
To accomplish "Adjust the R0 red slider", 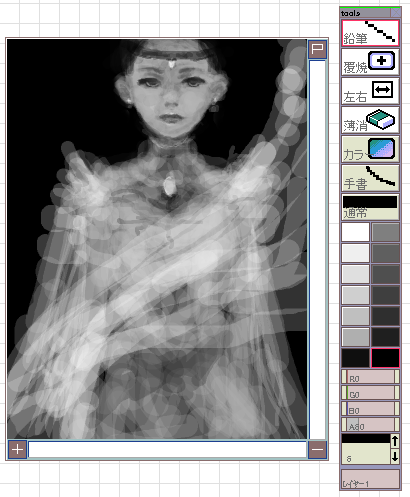I will (370, 377).
